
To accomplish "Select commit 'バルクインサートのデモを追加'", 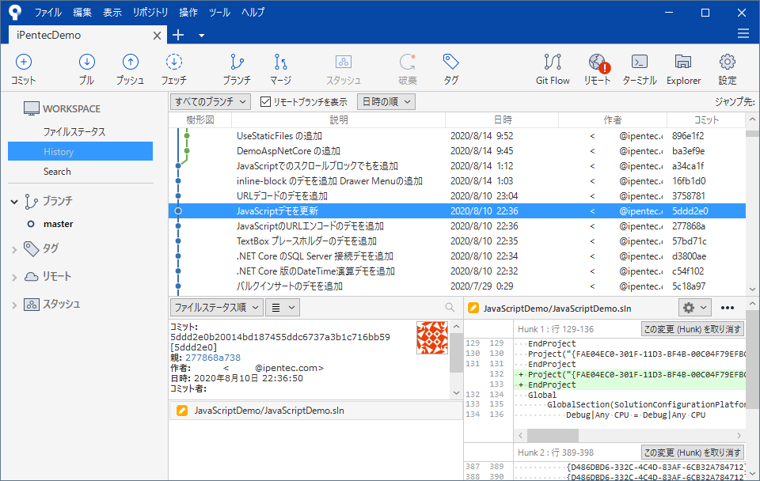I will (x=457, y=286).
